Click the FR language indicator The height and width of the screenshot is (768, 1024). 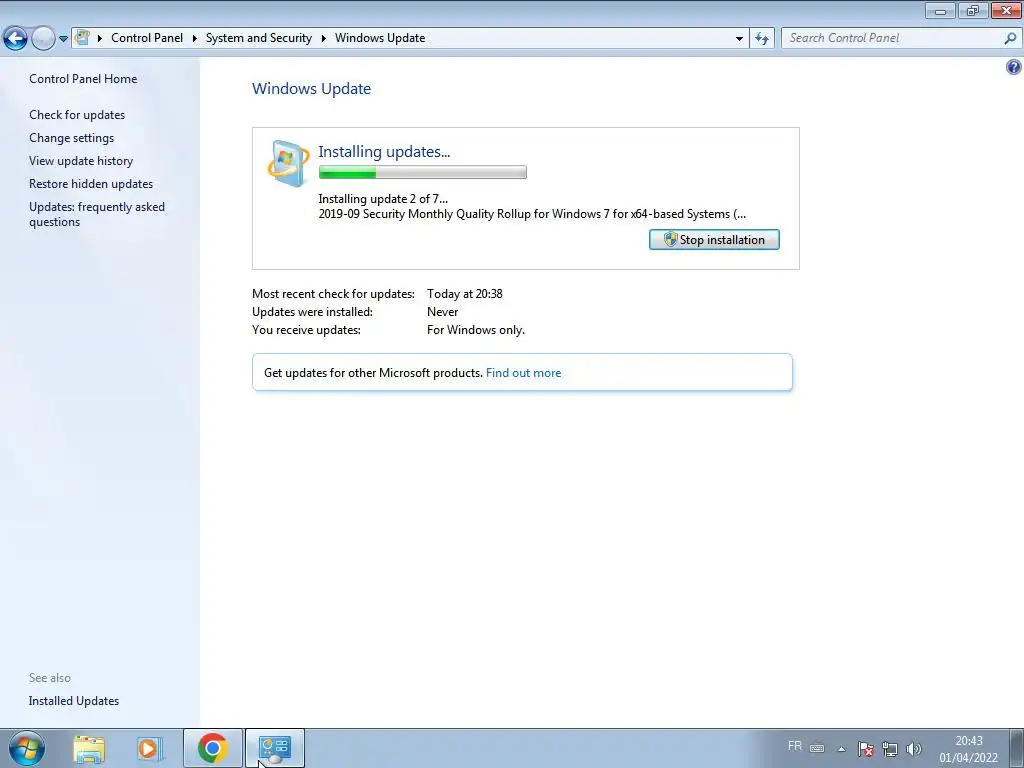(x=795, y=746)
